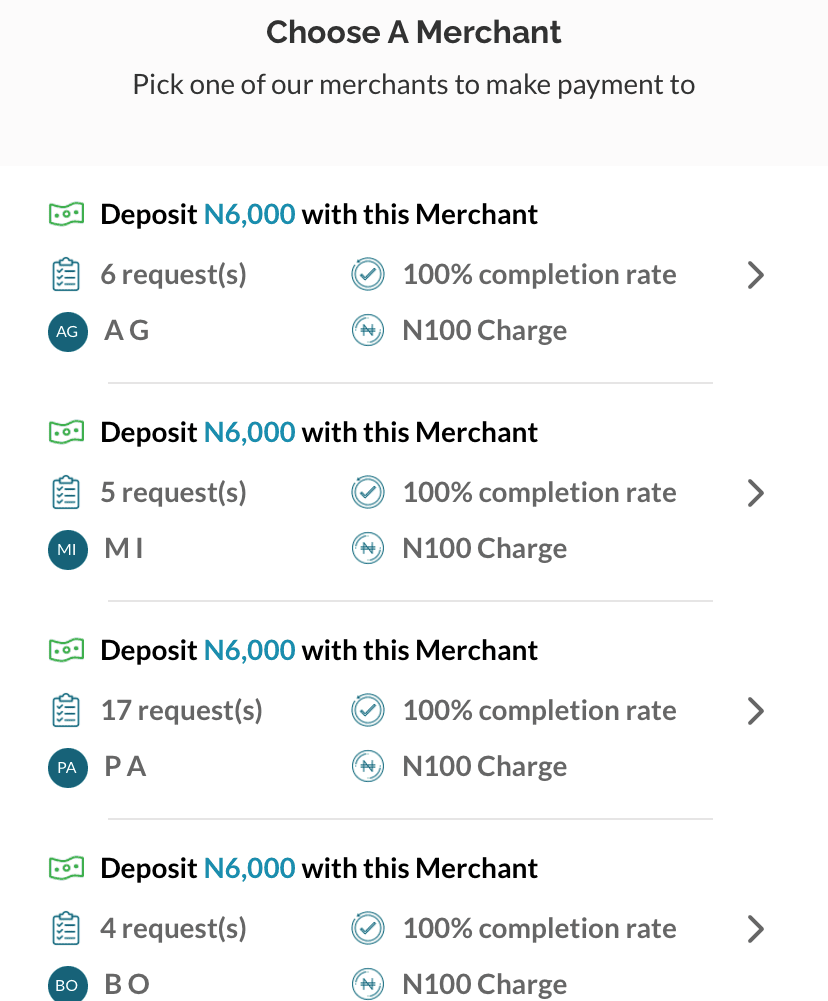Click the 4 request(s) label
828x1001 pixels.
pyautogui.click(x=173, y=929)
